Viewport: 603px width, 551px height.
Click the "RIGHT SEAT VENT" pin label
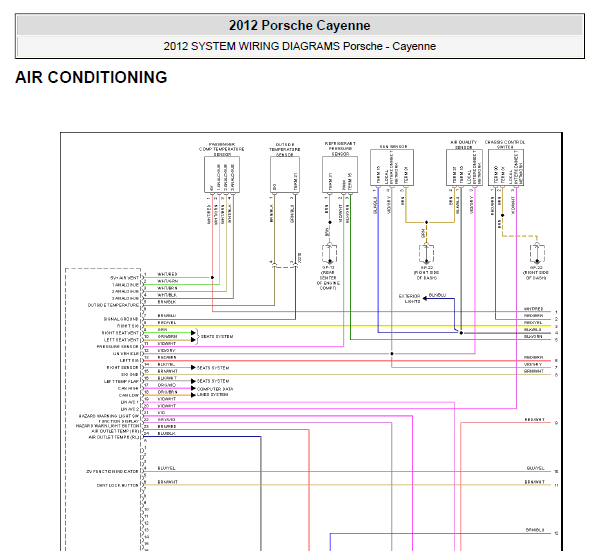coord(120,333)
